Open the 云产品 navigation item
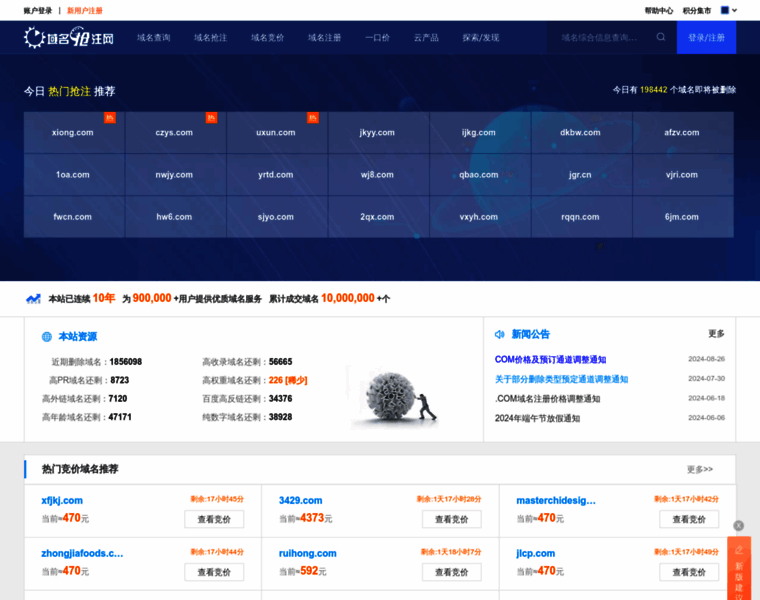Viewport: 760px width, 600px height. (426, 37)
